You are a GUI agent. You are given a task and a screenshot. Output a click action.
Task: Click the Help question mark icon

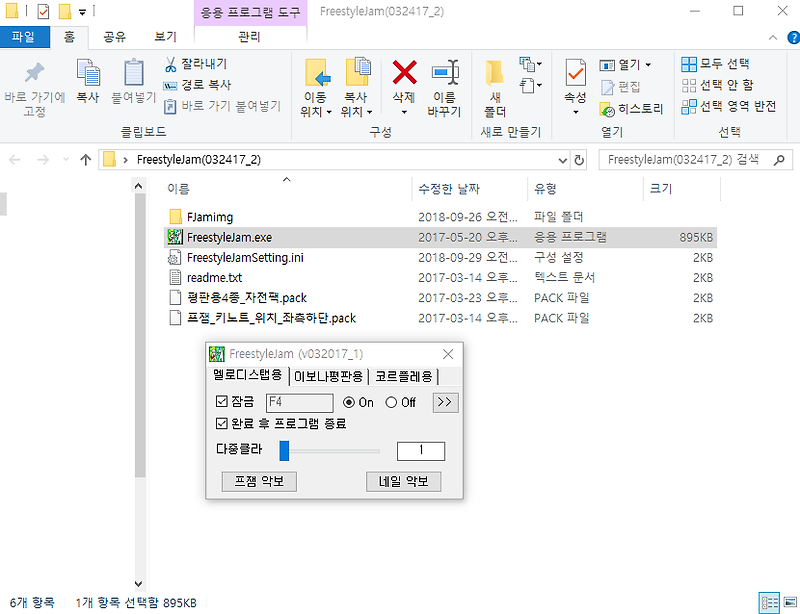[x=793, y=37]
